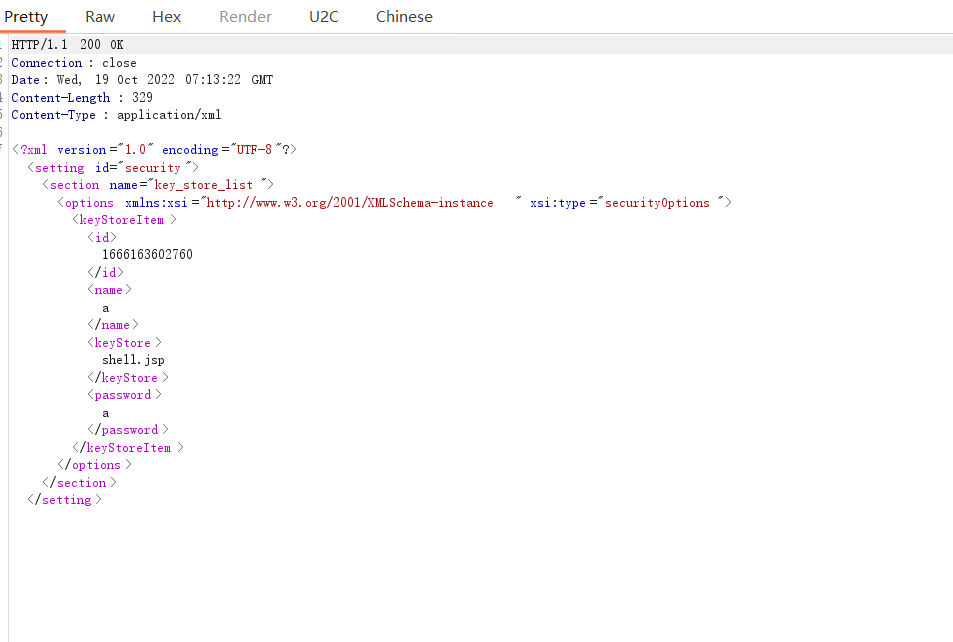Click the closing /options tag
Screen dimensions: 953x642
click(95, 464)
